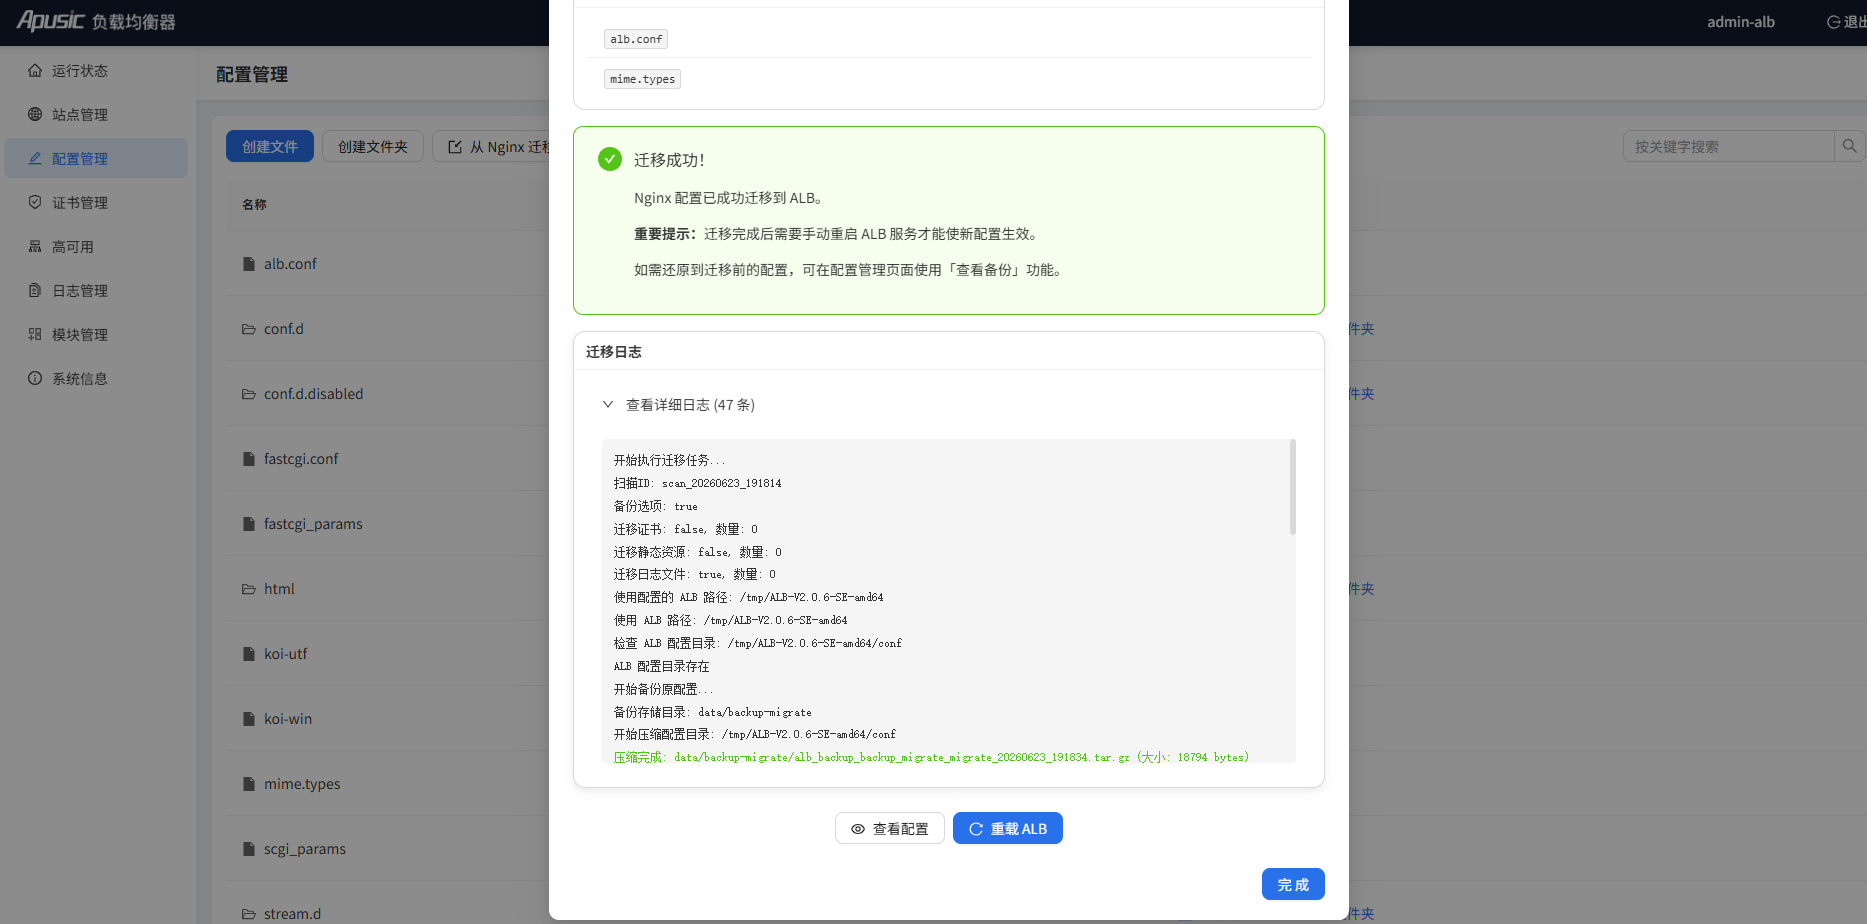
Task: Click 完成 to close the dialog
Action: point(1293,884)
